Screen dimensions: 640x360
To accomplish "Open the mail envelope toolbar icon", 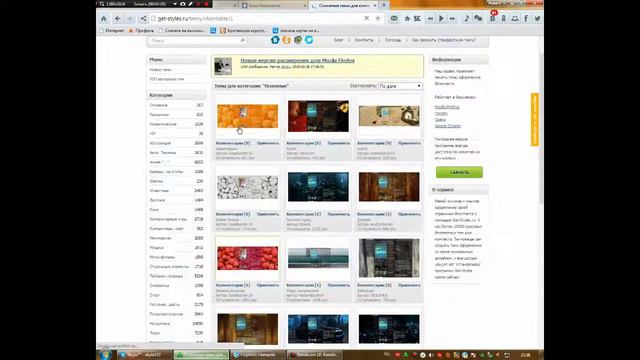I will pos(394,18).
